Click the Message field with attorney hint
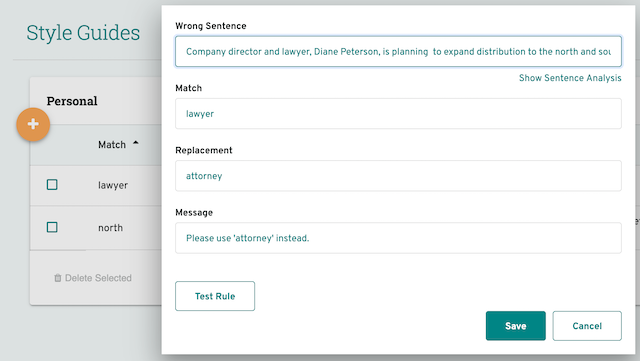 point(398,238)
